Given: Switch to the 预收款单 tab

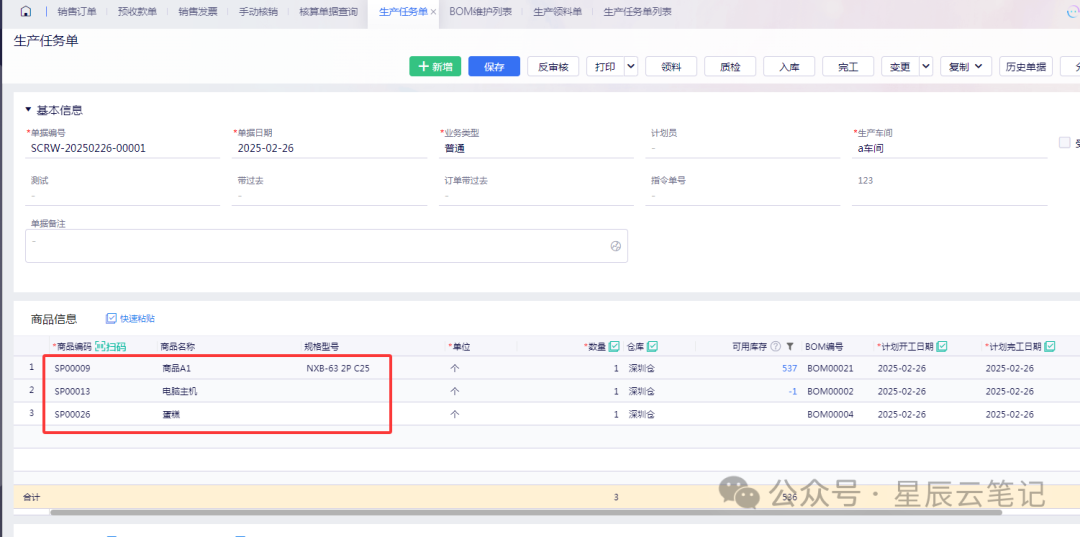Looking at the screenshot, I should coord(137,12).
